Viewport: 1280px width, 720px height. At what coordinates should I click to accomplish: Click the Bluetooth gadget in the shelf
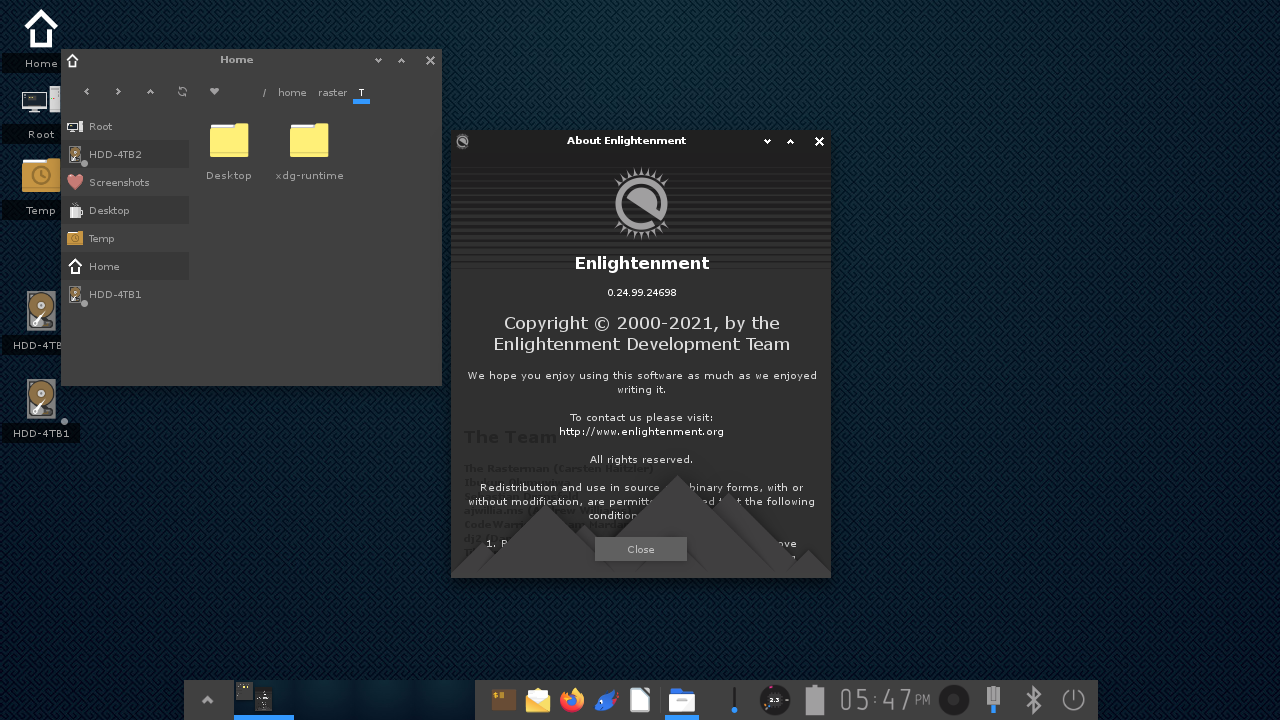coord(1033,700)
